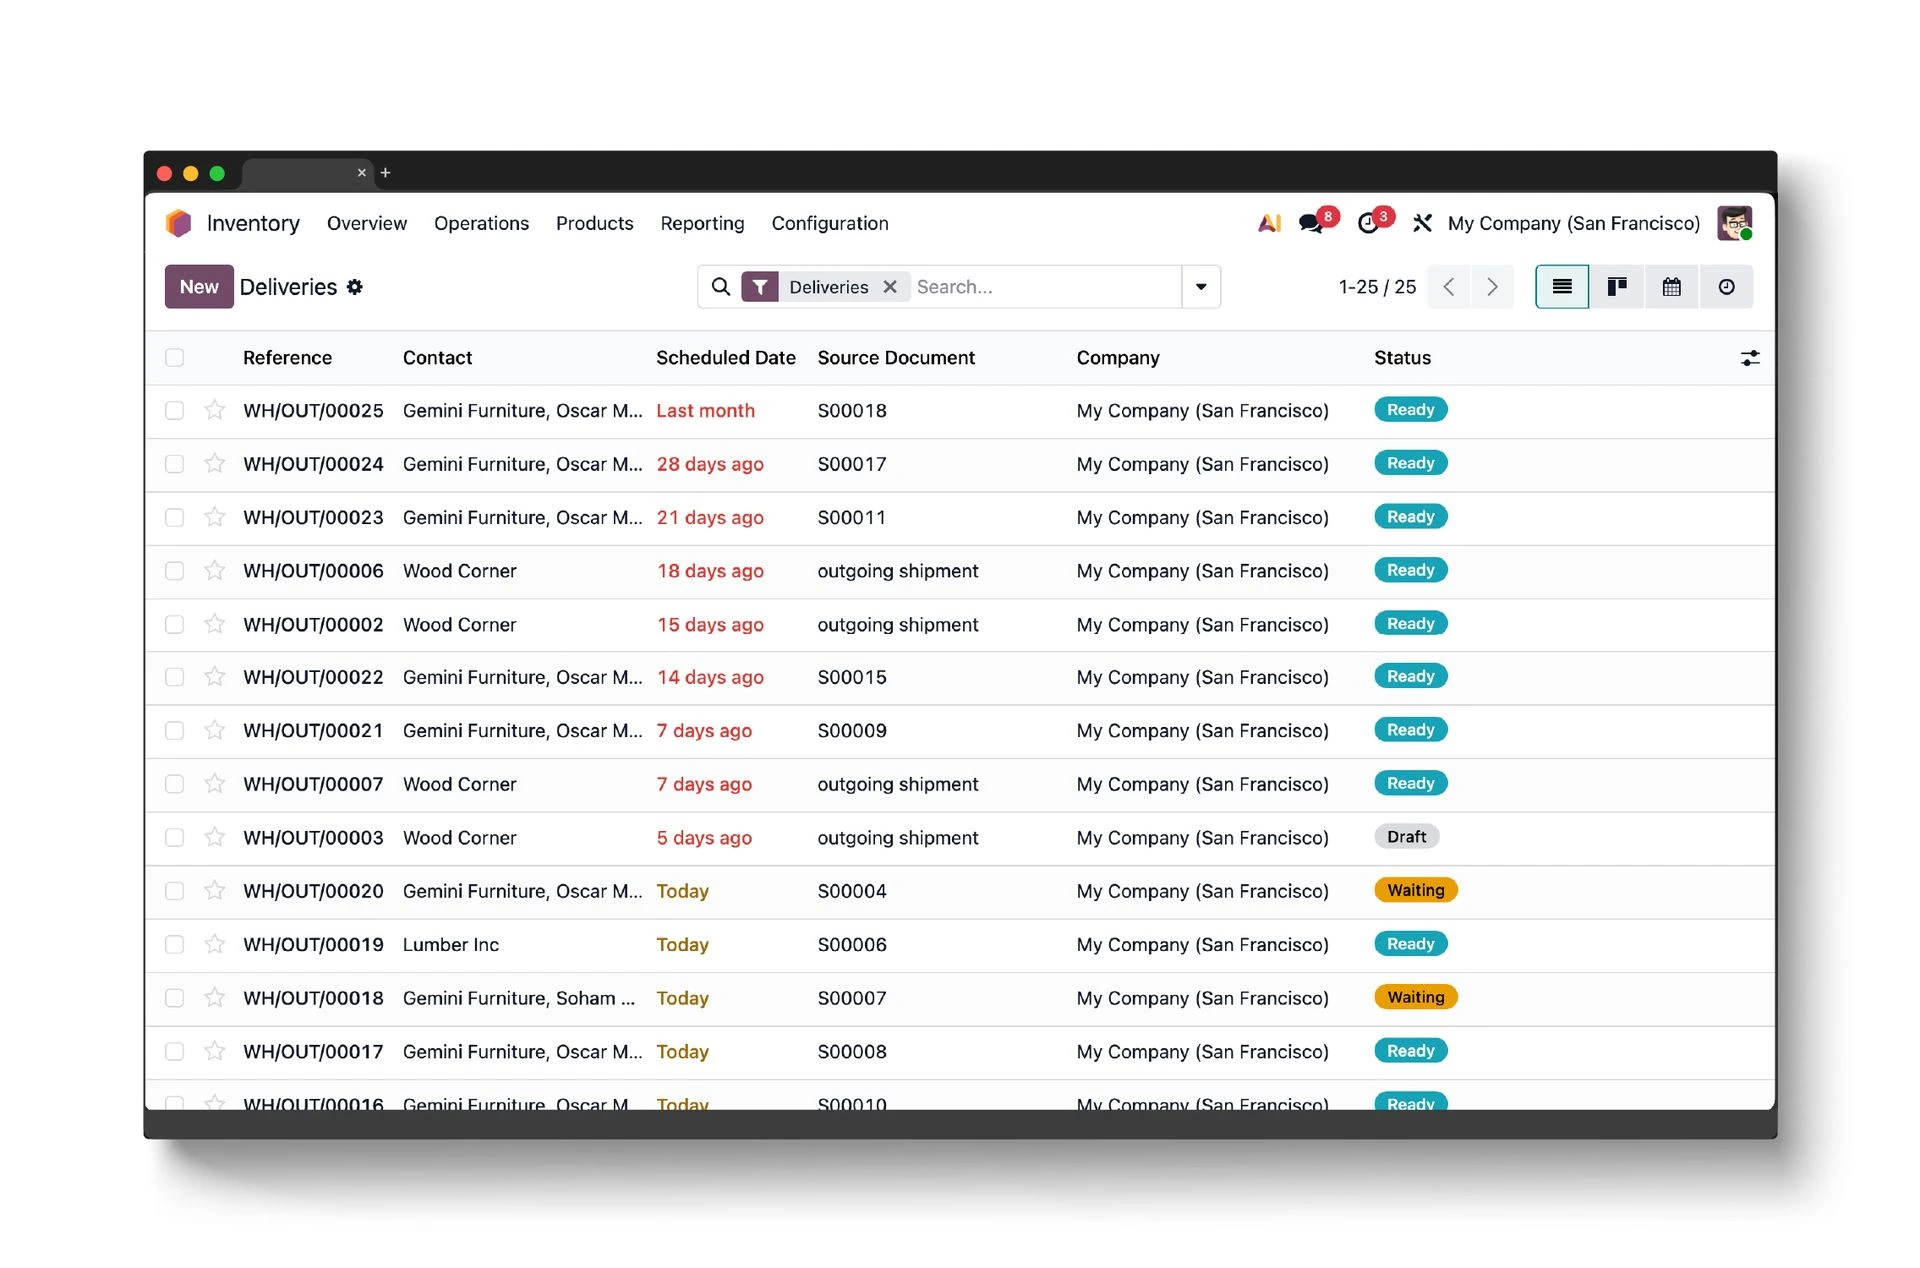
Task: Select the WH/OUT/00024 row checkbox
Action: pos(175,464)
